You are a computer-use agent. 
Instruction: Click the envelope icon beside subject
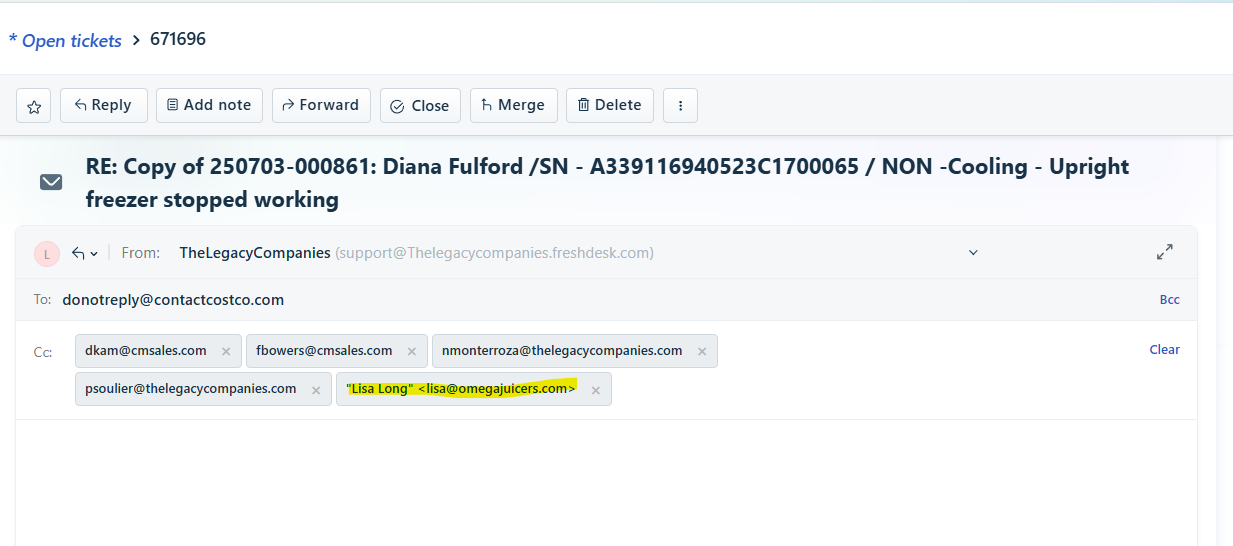pos(51,182)
